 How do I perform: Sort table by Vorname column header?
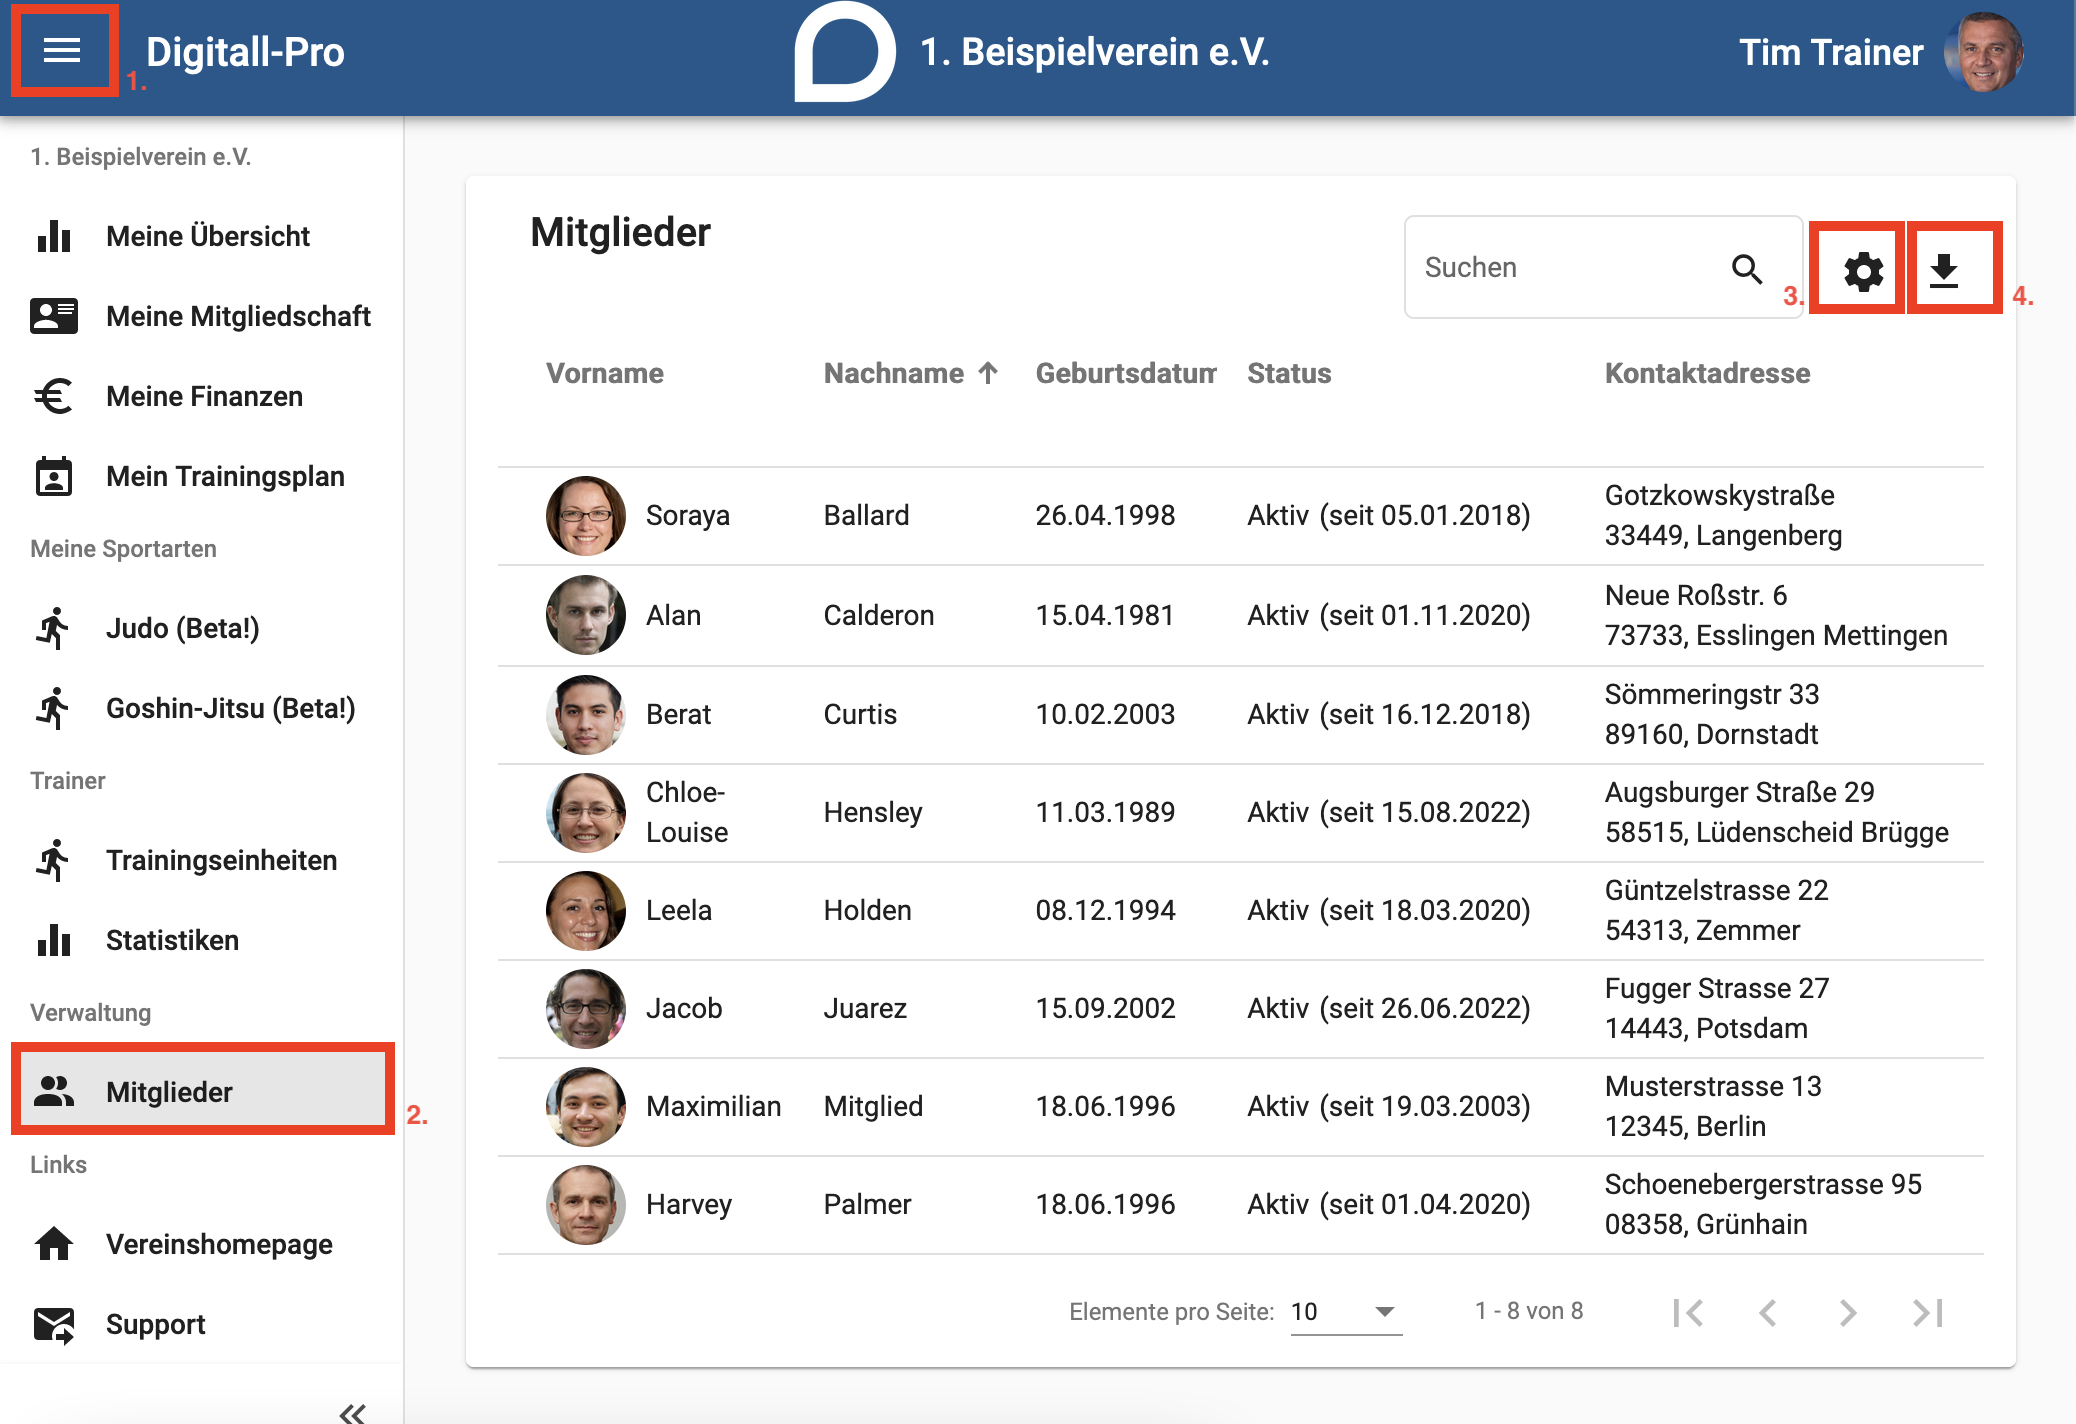tap(605, 373)
